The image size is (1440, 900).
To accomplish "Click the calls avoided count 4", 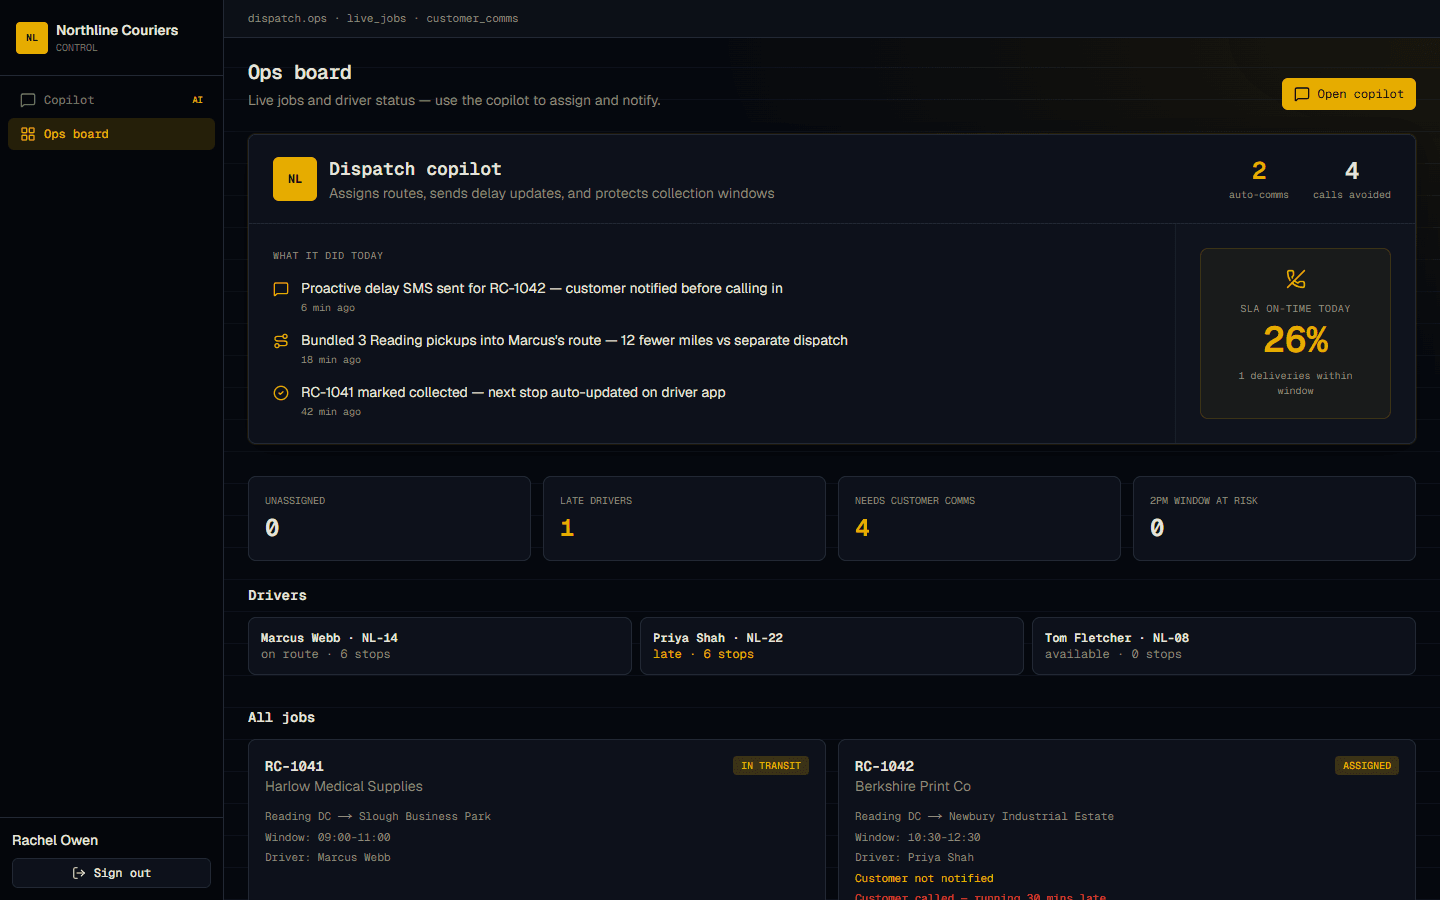I will pyautogui.click(x=1352, y=171).
